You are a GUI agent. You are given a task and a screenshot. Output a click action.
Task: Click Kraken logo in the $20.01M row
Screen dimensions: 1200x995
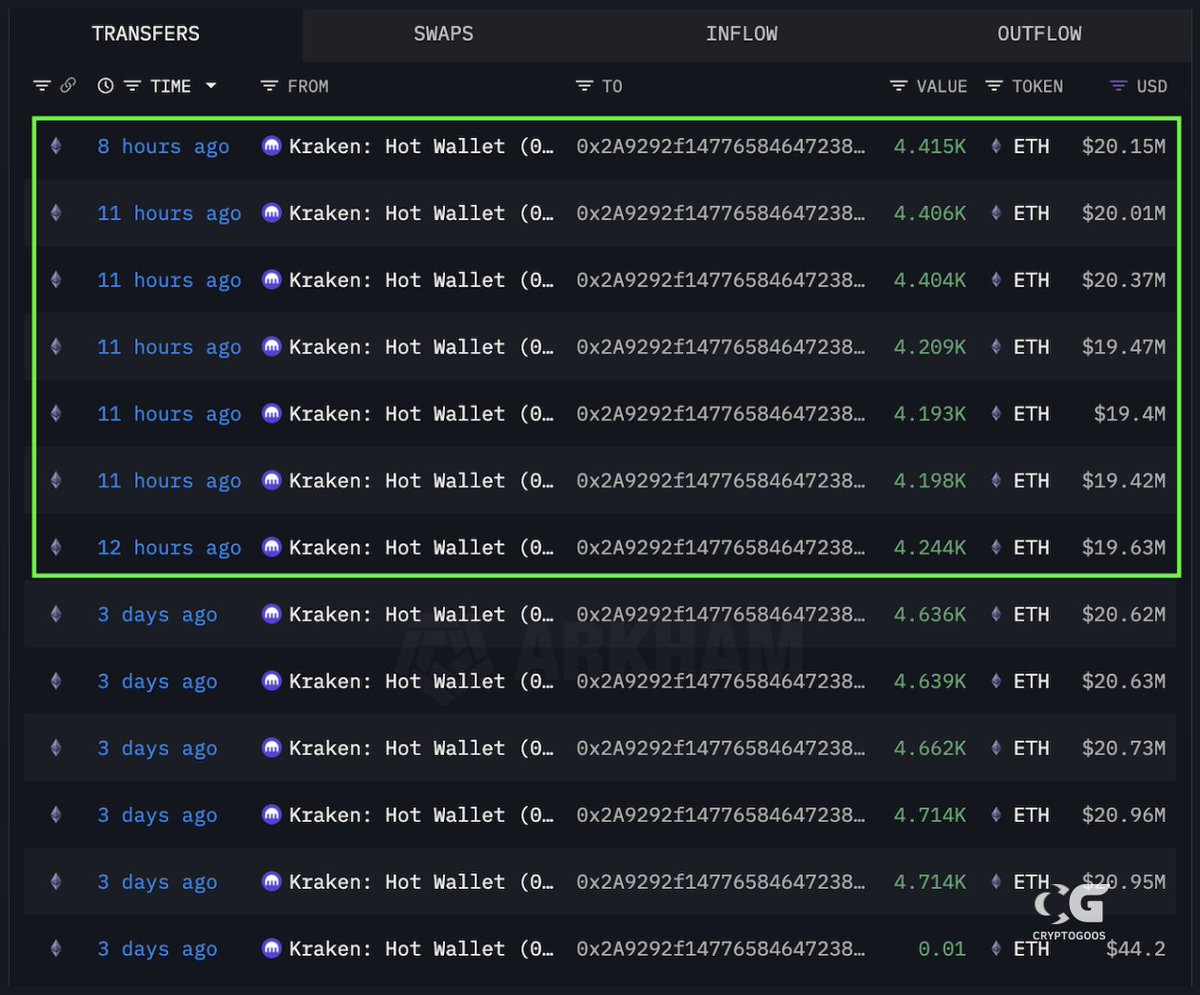[x=272, y=213]
